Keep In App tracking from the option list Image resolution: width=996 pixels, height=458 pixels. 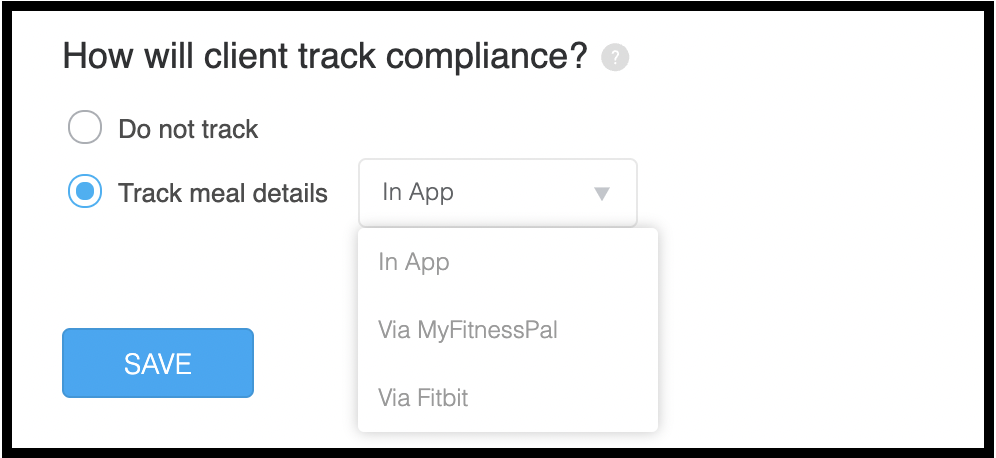click(508, 262)
